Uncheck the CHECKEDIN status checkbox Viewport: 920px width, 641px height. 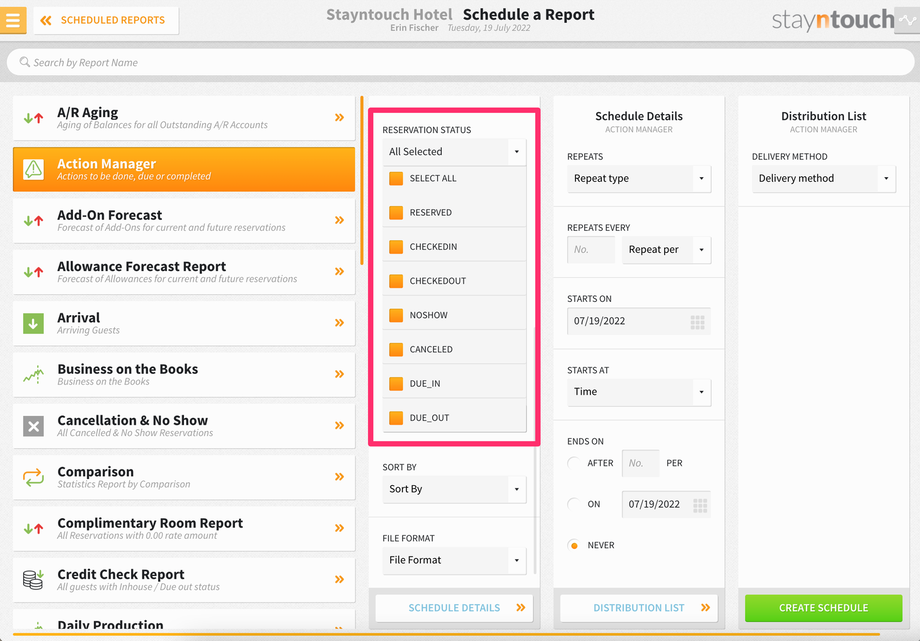(x=396, y=247)
